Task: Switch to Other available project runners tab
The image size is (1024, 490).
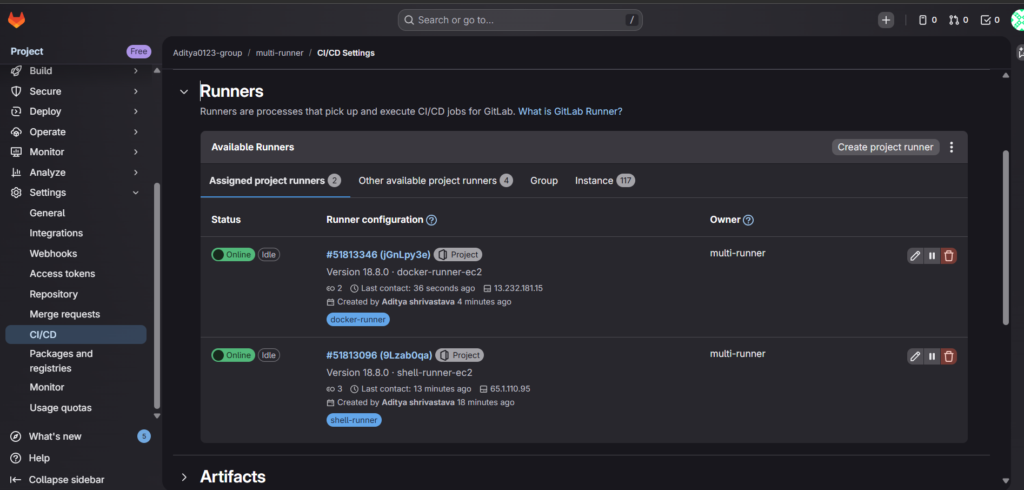Action: 427,181
